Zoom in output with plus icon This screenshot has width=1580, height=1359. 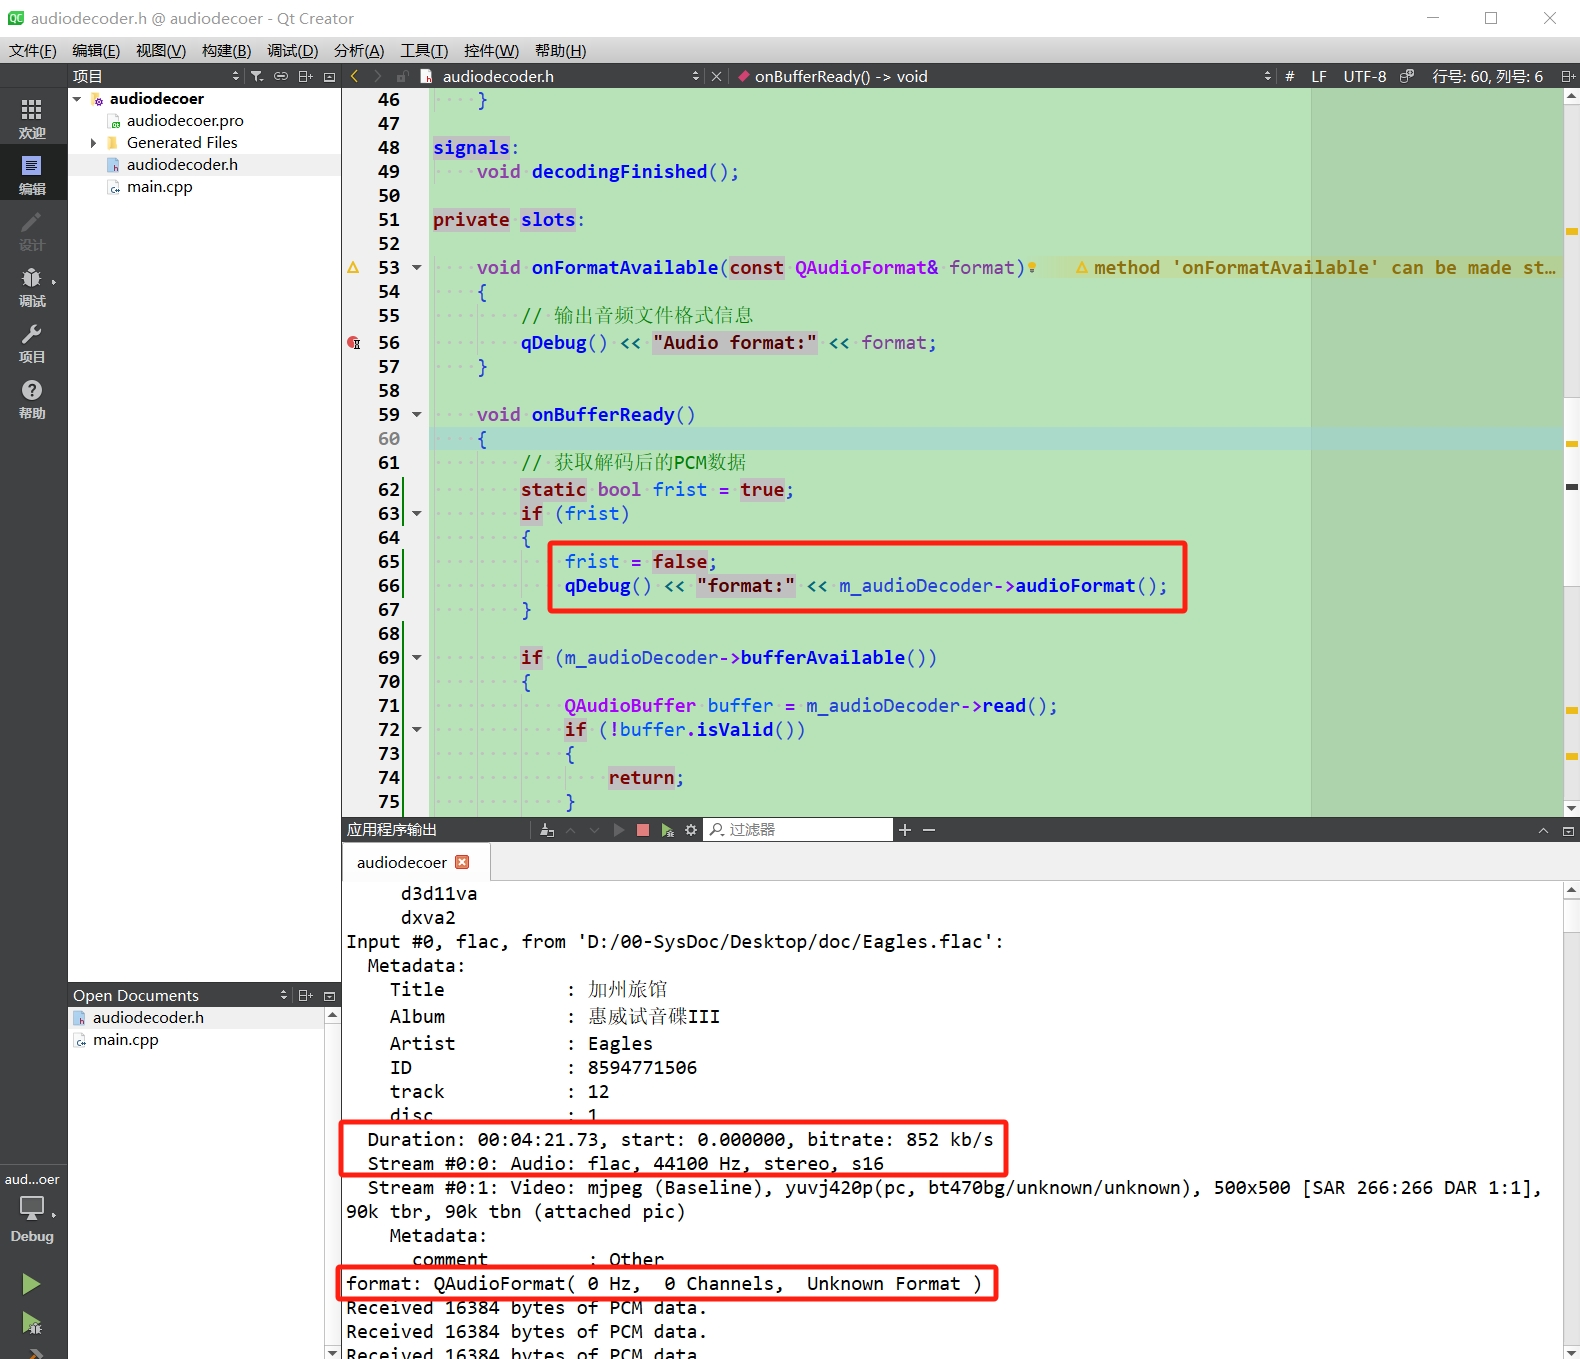[905, 830]
